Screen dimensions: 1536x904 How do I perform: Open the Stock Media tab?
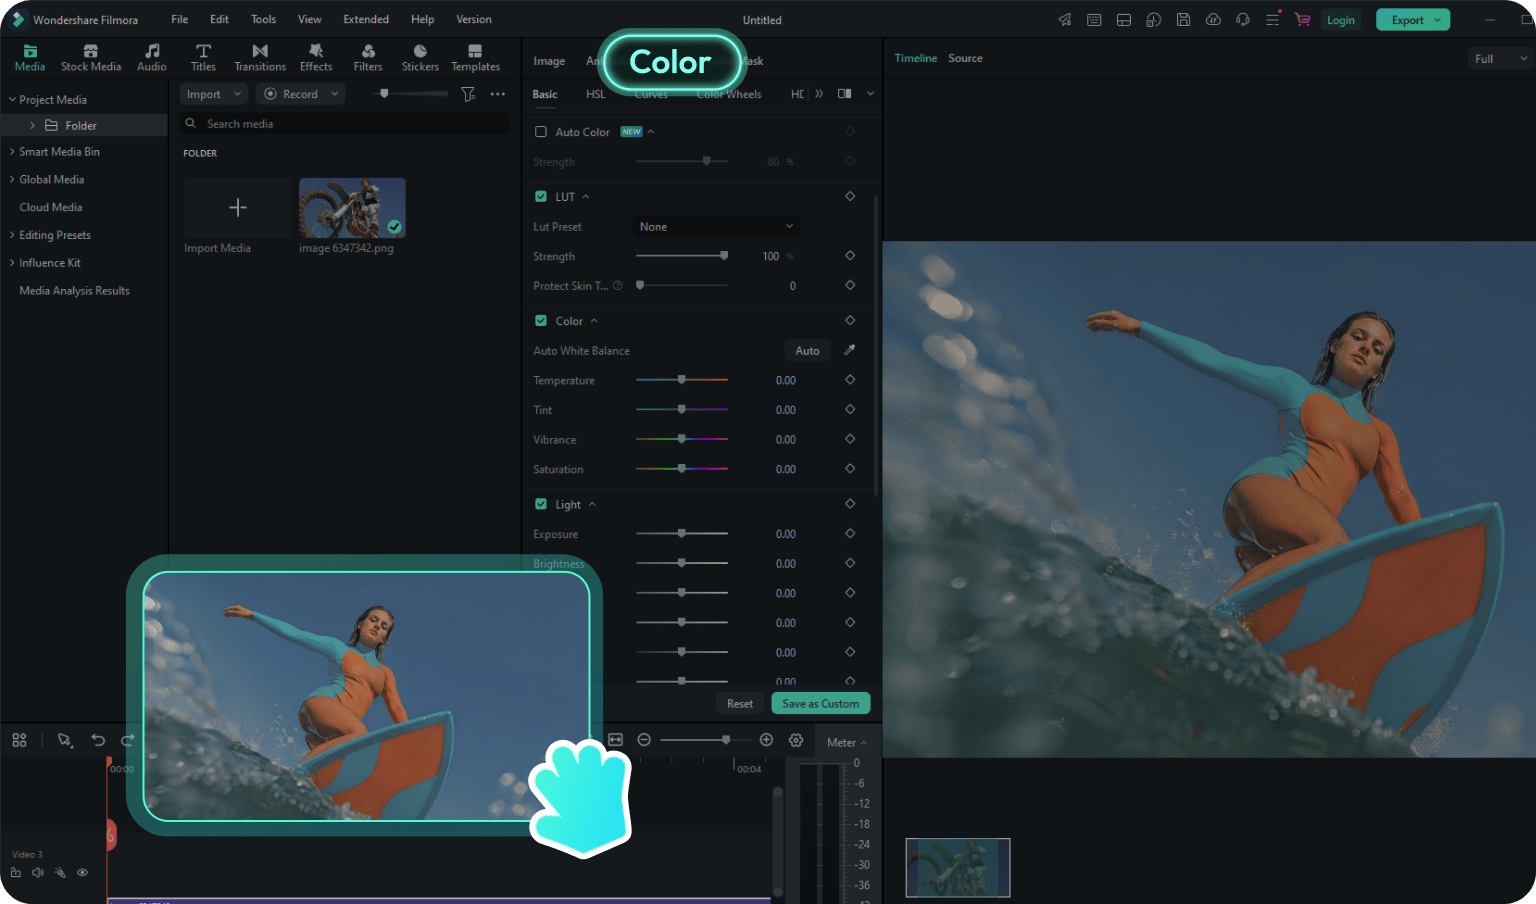[90, 58]
